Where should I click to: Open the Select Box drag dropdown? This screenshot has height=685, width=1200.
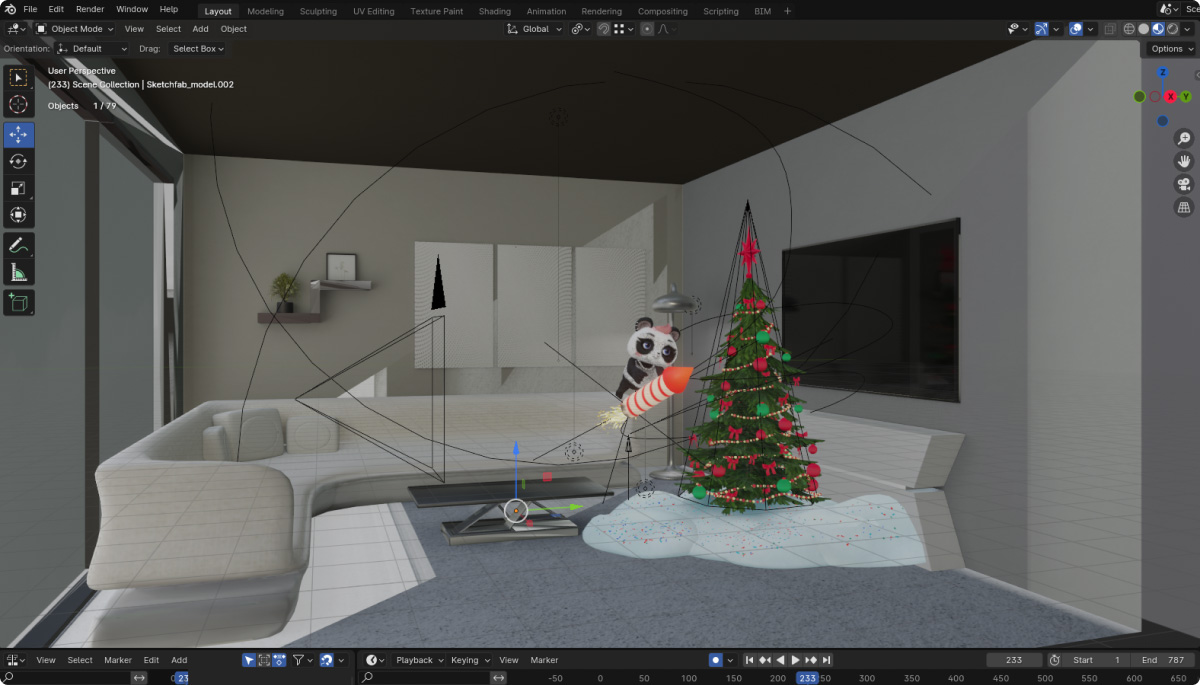198,48
